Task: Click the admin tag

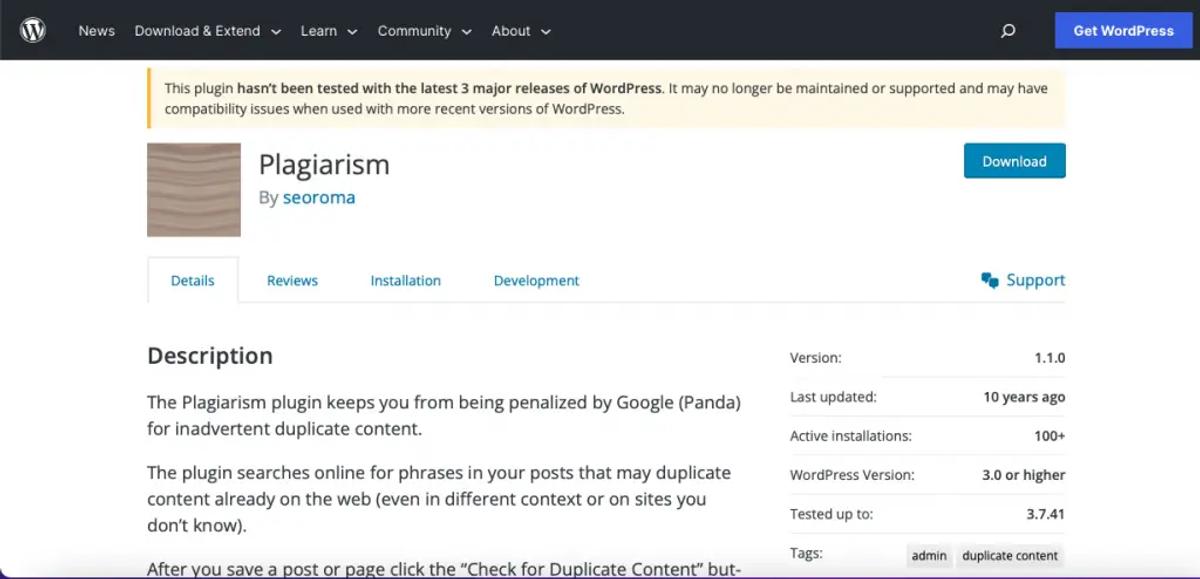Action: click(929, 555)
